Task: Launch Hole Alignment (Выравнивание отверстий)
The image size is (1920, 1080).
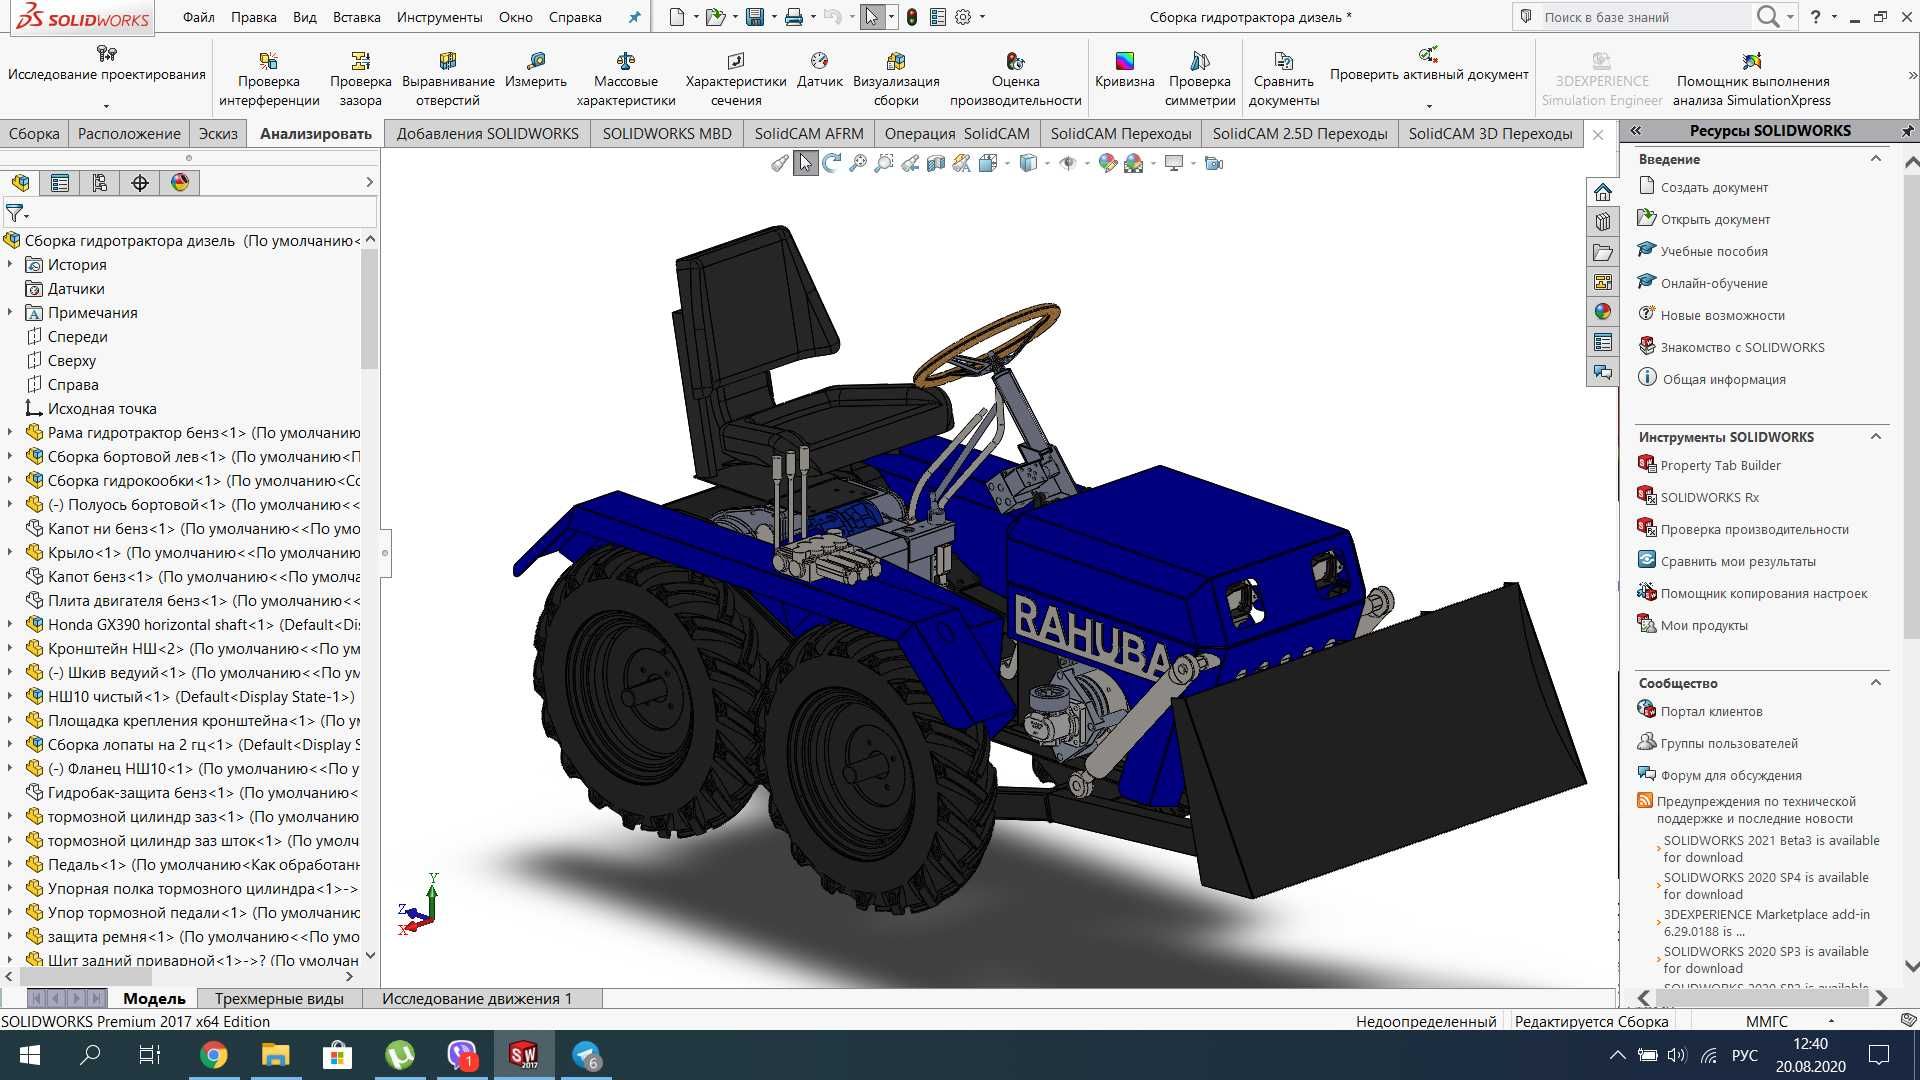Action: click(448, 79)
